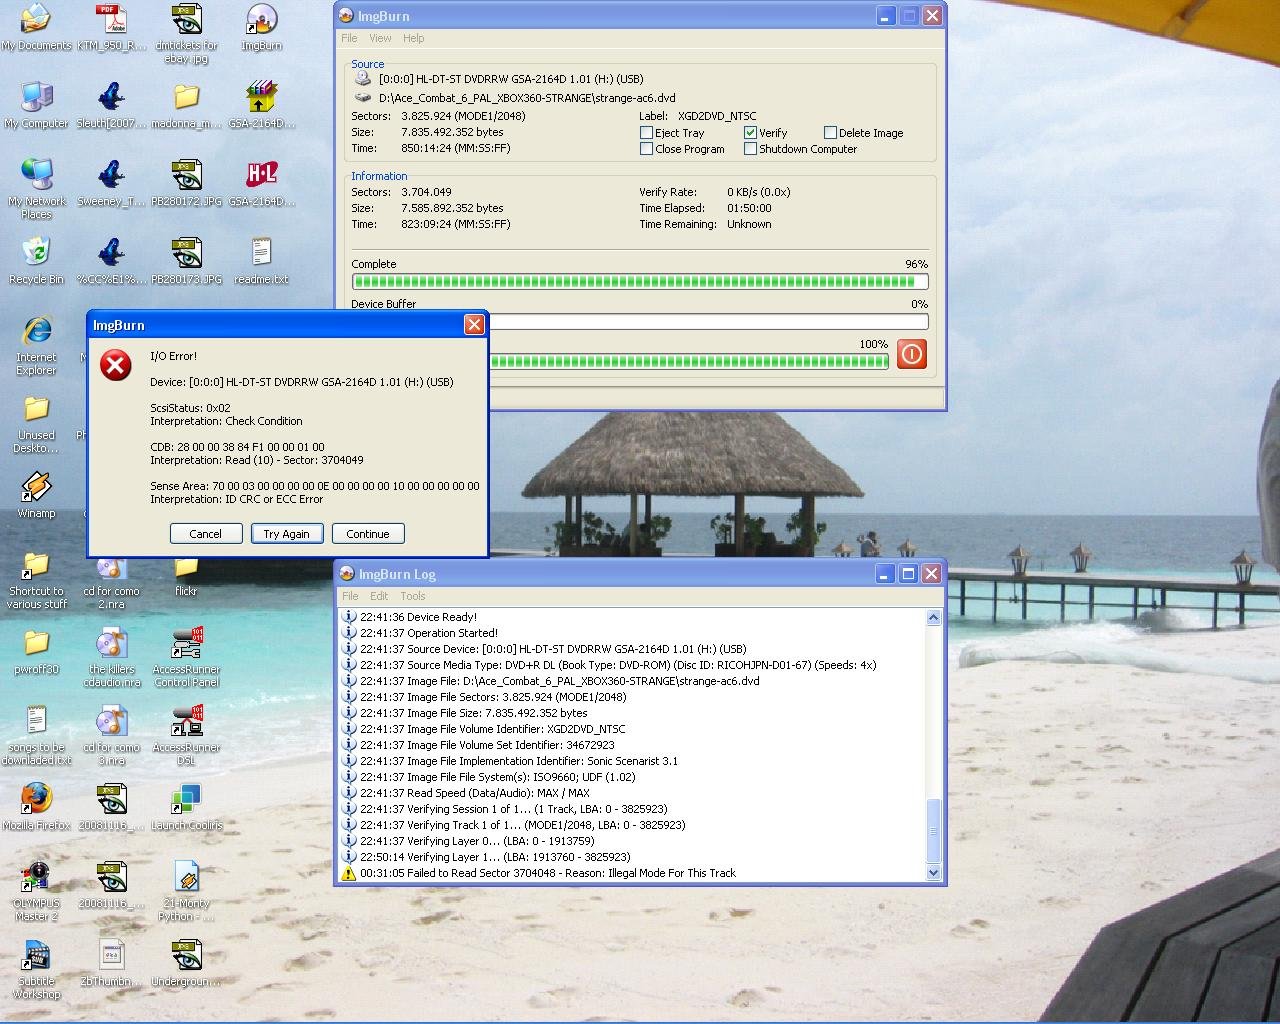Open the Recycle Bin
This screenshot has width=1280, height=1024.
coord(36,261)
